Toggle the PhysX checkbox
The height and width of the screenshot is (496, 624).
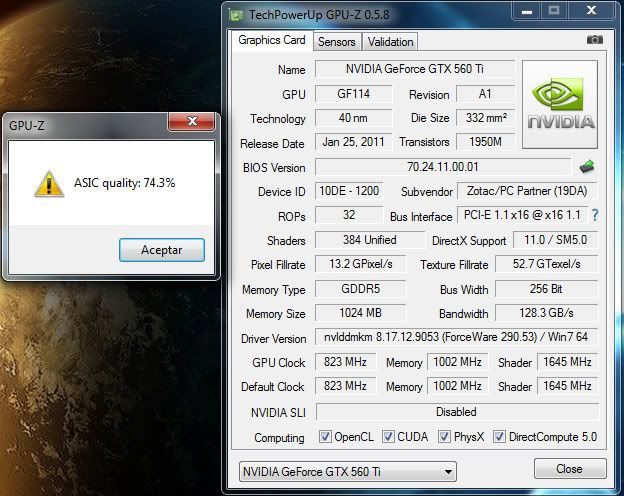coord(444,437)
